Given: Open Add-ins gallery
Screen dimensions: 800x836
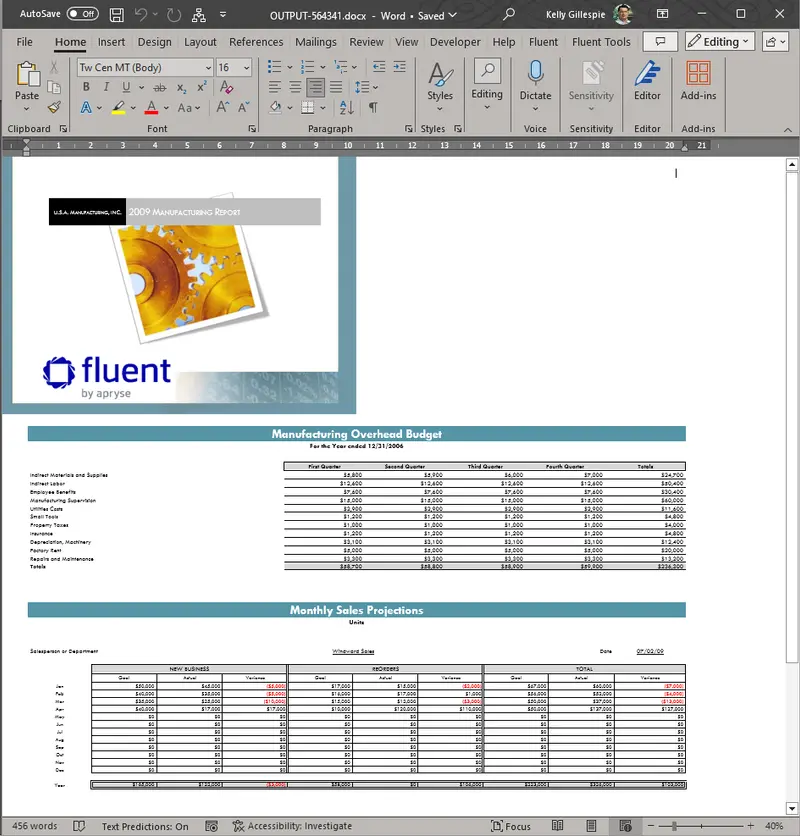Looking at the screenshot, I should coord(698,81).
